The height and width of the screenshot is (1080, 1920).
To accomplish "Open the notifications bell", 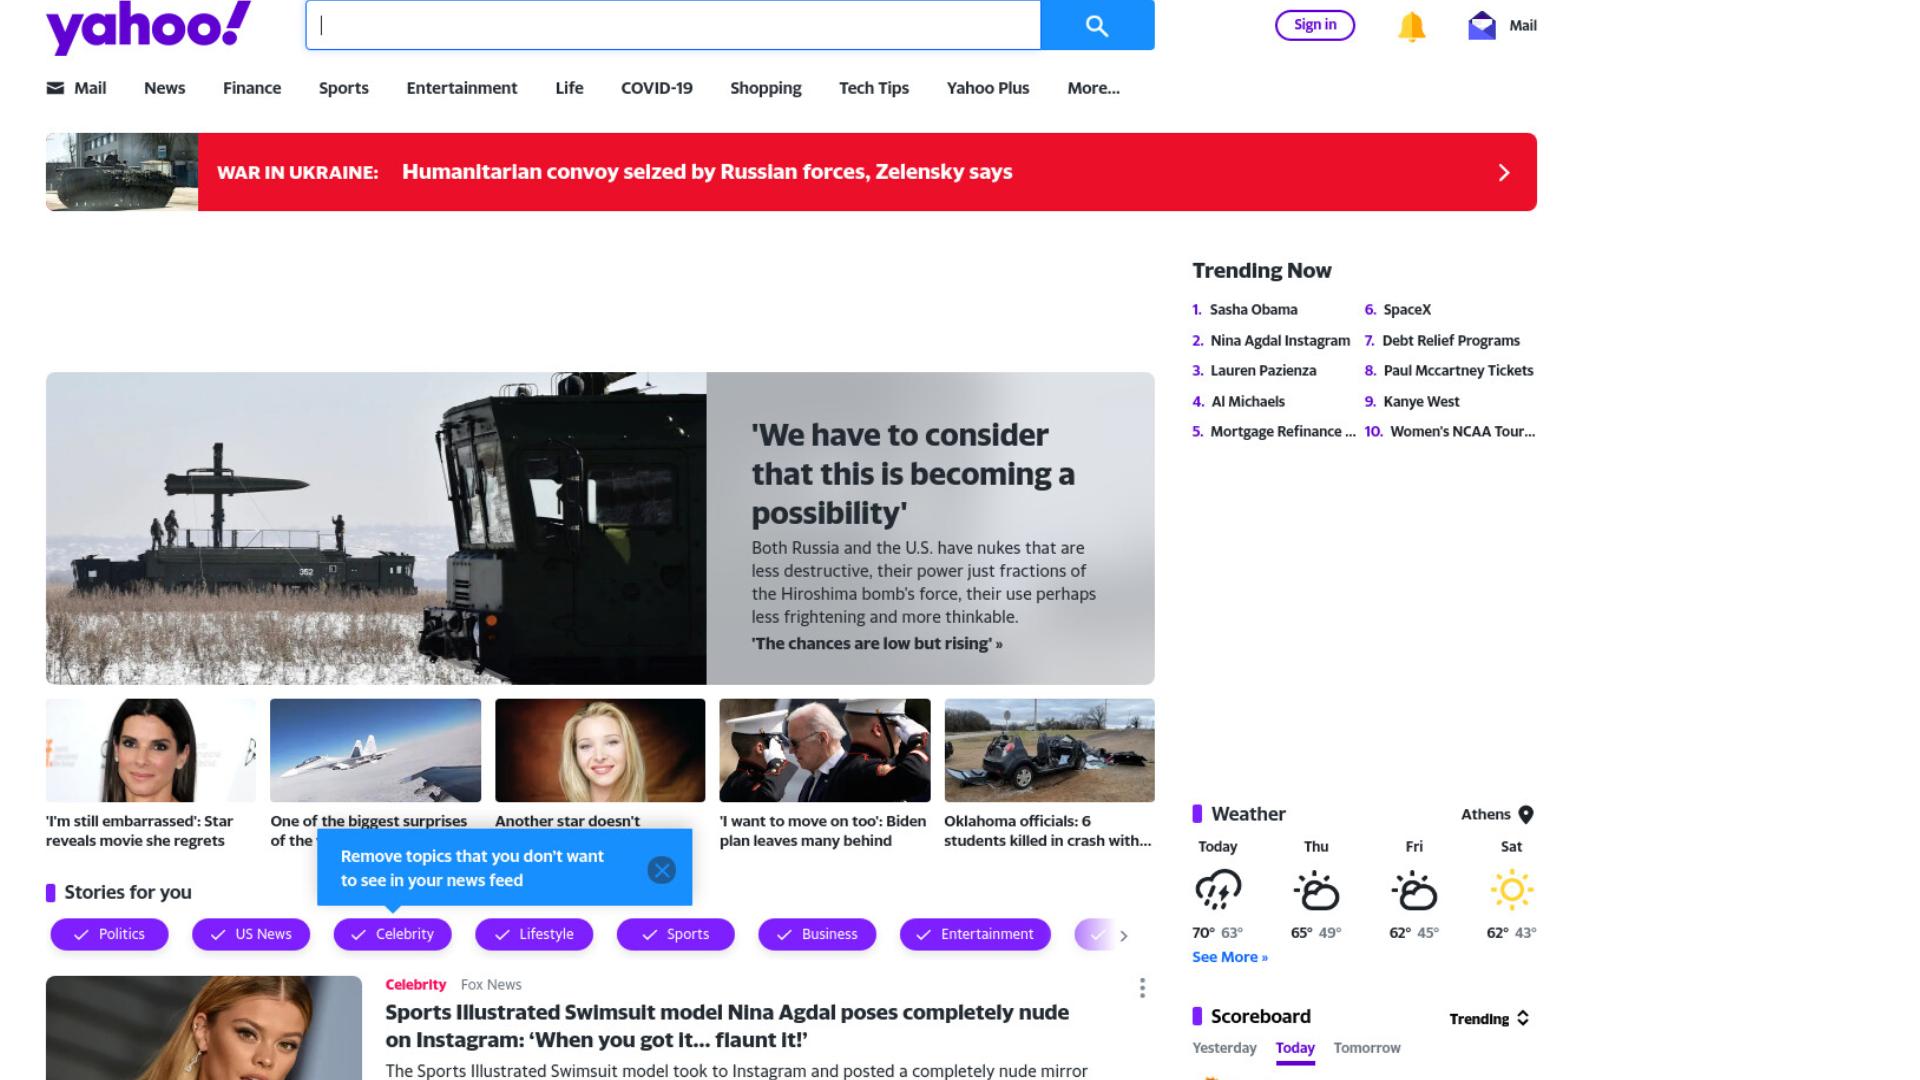I will 1411,26.
